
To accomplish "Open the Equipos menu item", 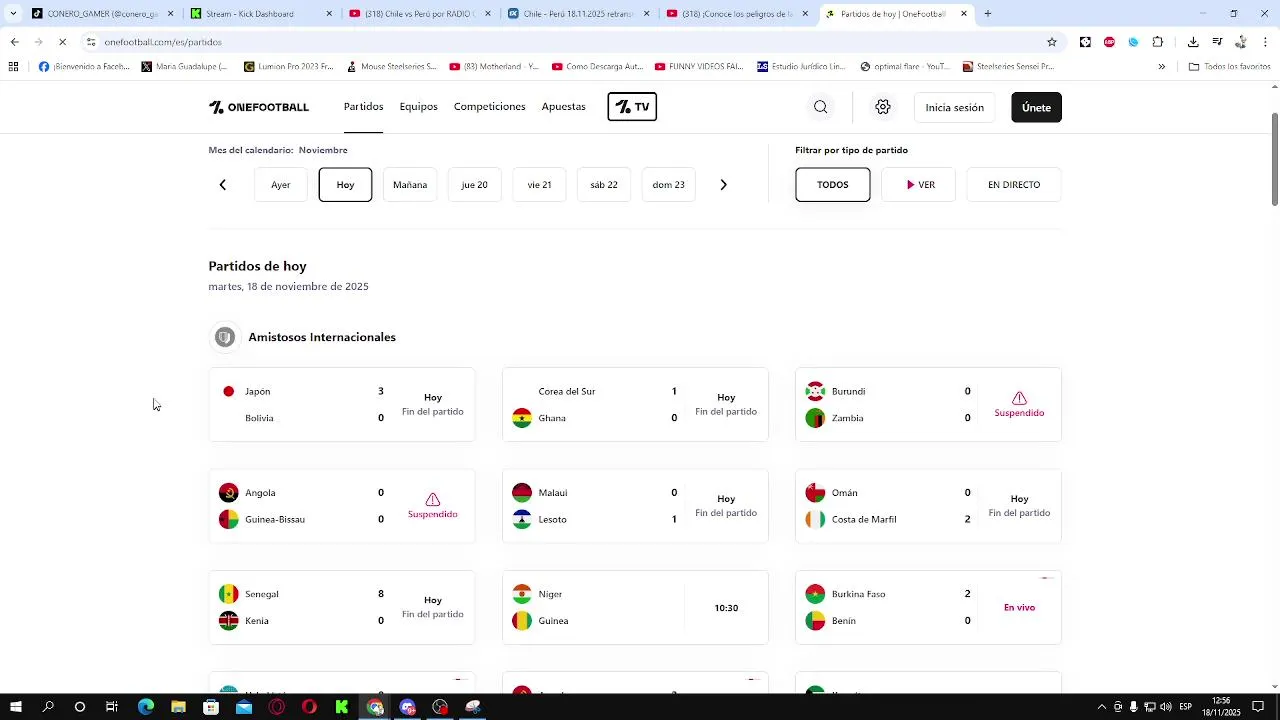I will [419, 107].
